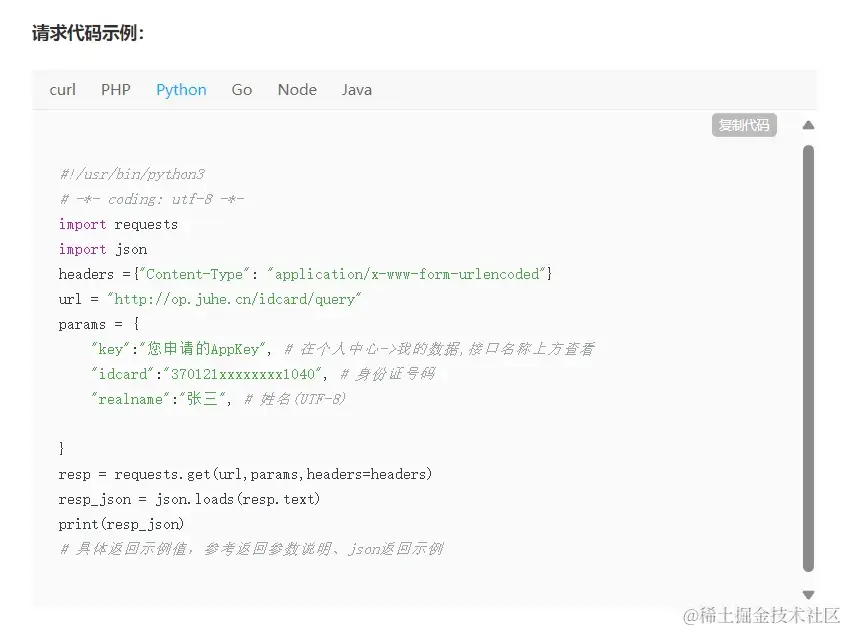Click the scrollbar down arrow

tap(808, 595)
